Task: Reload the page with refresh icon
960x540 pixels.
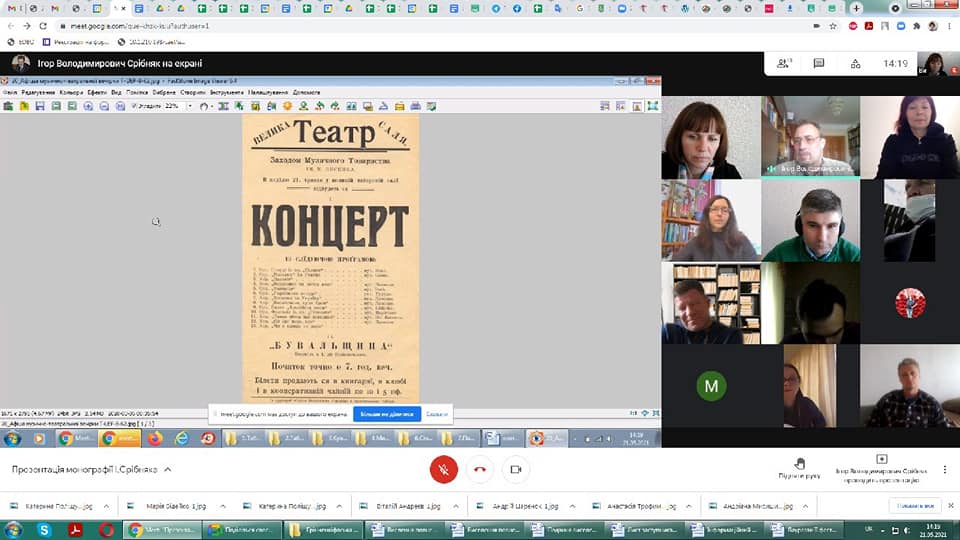Action: 41,25
